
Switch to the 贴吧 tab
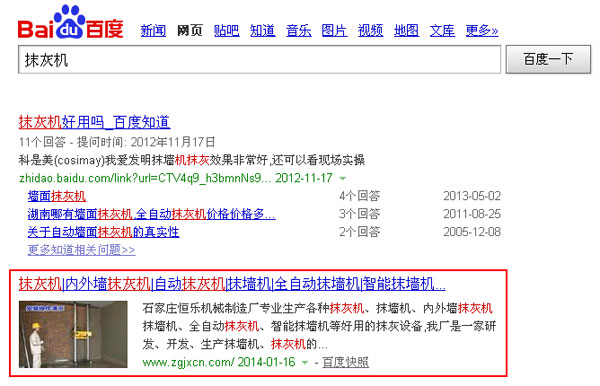coord(227,31)
